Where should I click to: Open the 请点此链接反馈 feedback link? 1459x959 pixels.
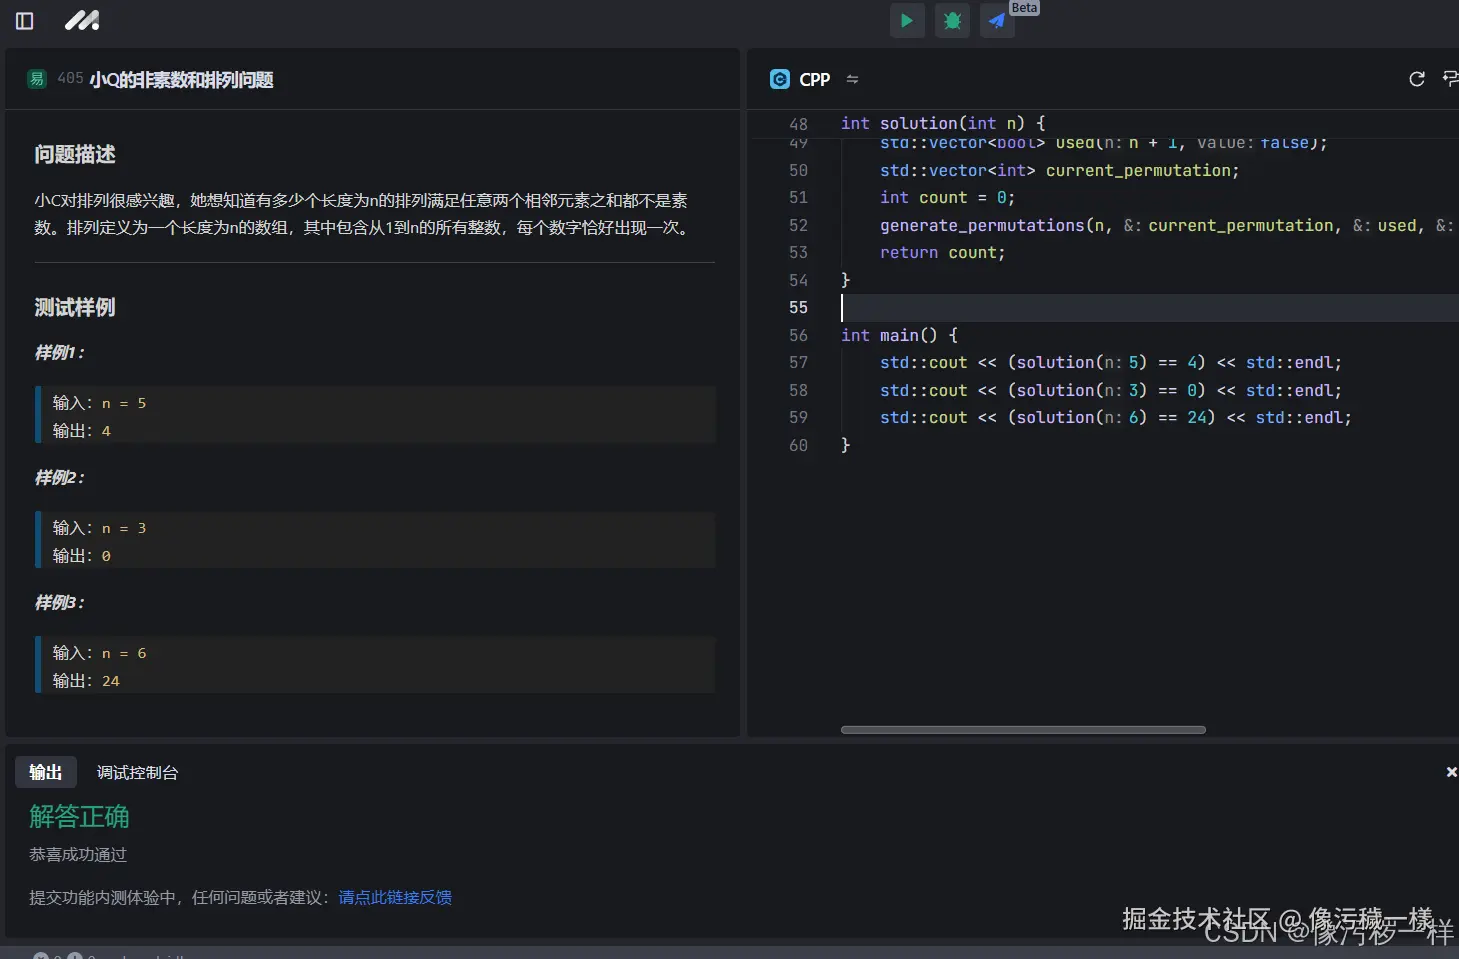(395, 897)
